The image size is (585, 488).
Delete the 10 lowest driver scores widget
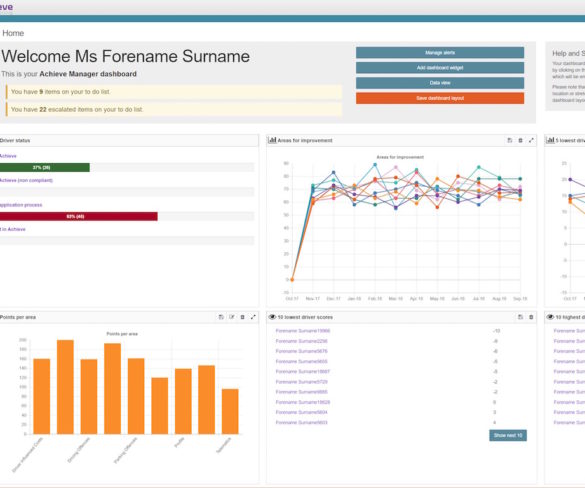click(x=531, y=317)
